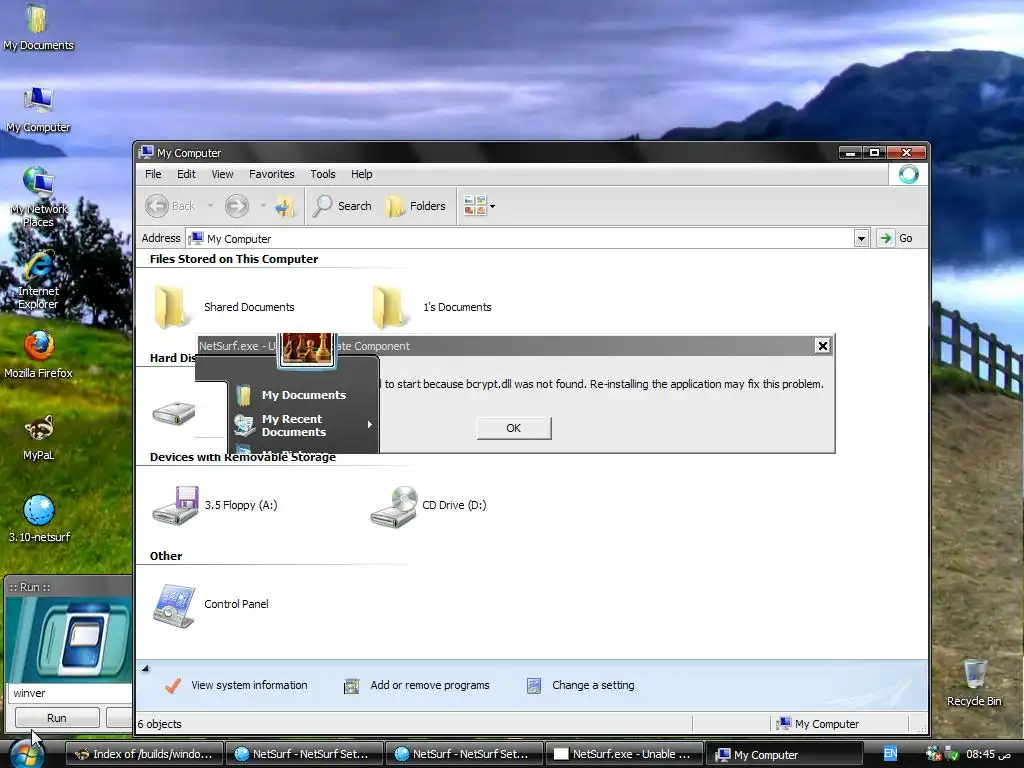The width and height of the screenshot is (1024, 768).
Task: Click the green shield tray icon next to the clock
Action: [952, 754]
